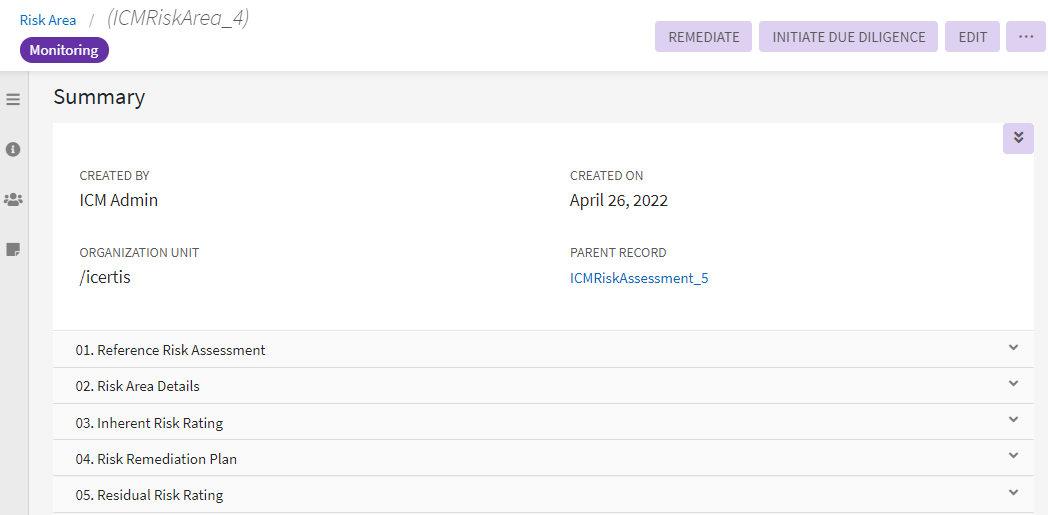Select the '04. Risk Remediation Plan' section title
Image resolution: width=1048 pixels, height=515 pixels.
point(156,459)
